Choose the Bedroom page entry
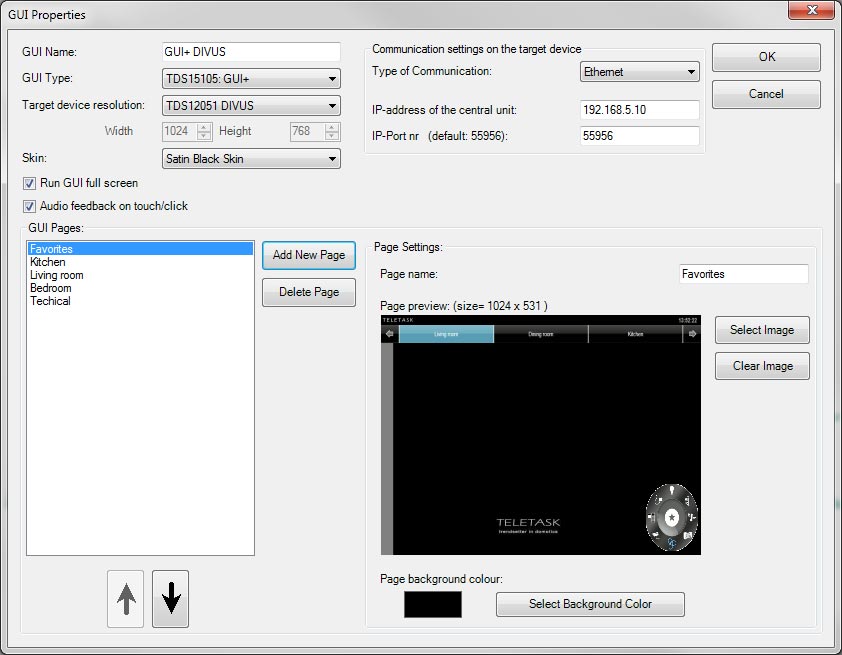Screen dimensions: 842x655 tap(51, 288)
